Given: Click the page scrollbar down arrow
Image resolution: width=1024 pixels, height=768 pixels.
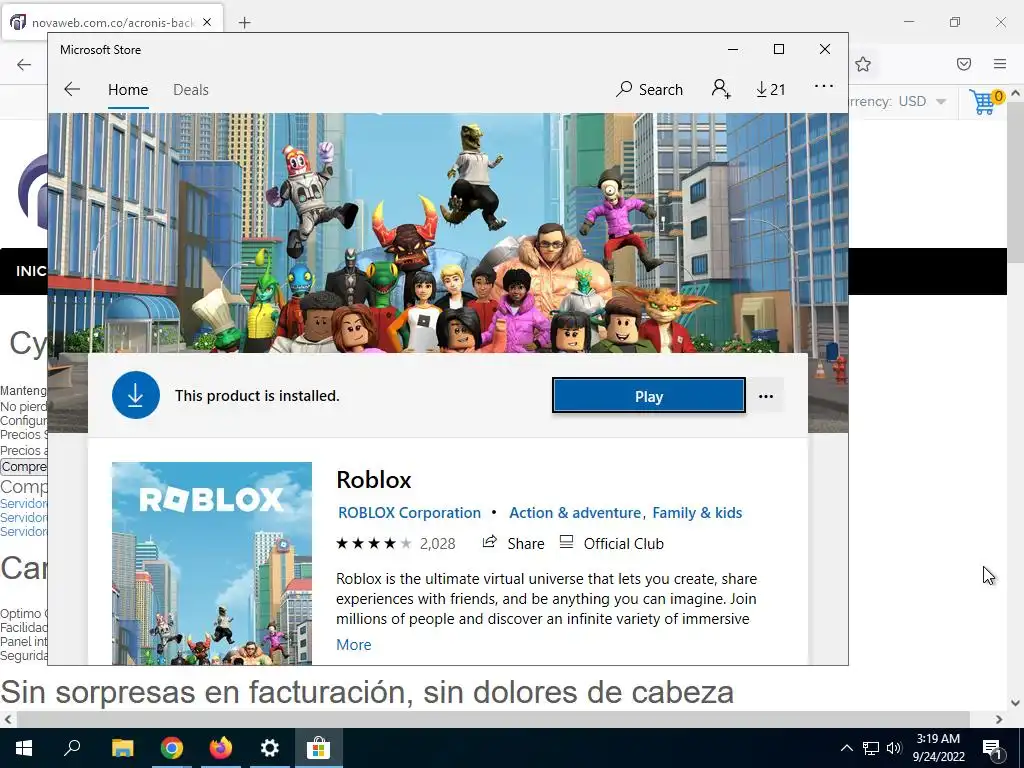Looking at the screenshot, I should 1015,703.
